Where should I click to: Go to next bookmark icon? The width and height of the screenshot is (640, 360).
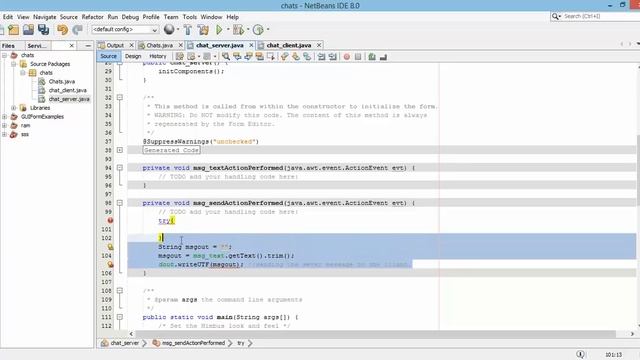click(296, 57)
